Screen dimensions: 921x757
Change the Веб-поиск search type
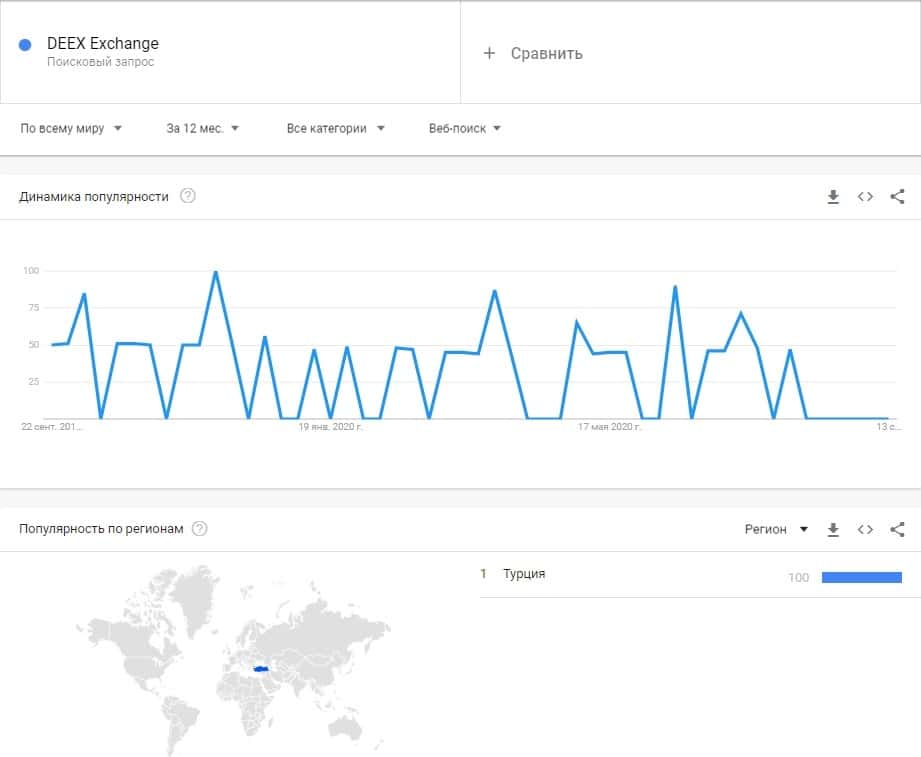coord(464,128)
